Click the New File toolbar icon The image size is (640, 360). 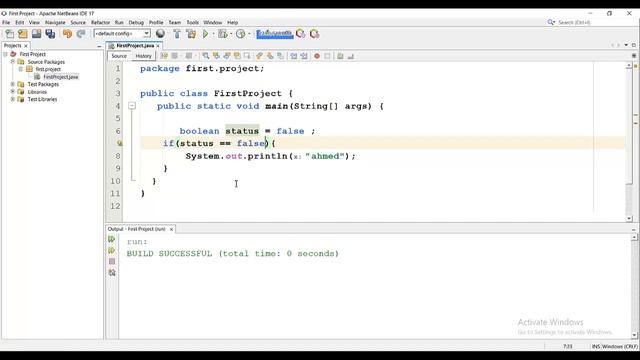(9, 34)
